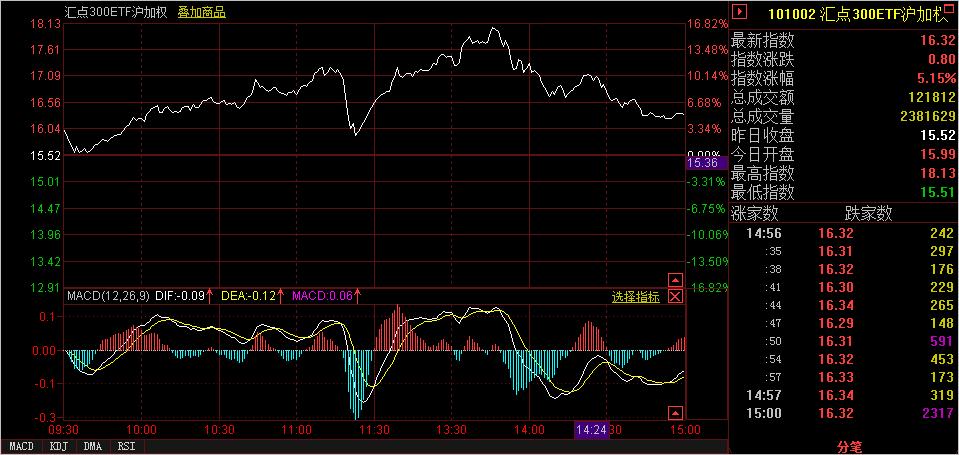The width and height of the screenshot is (959, 455).
Task: Click the DIF:-0.09 readout
Action: pyautogui.click(x=179, y=297)
